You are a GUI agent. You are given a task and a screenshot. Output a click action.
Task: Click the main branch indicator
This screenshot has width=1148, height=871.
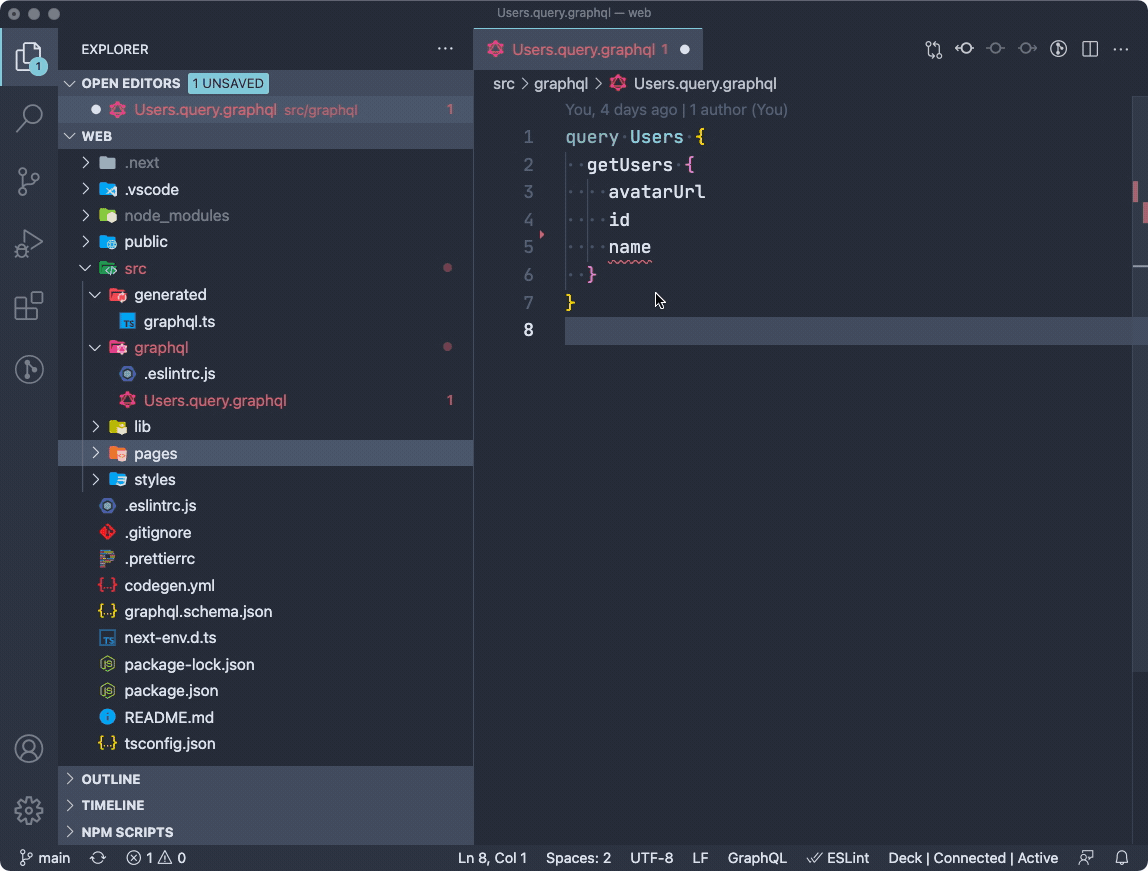pos(45,858)
